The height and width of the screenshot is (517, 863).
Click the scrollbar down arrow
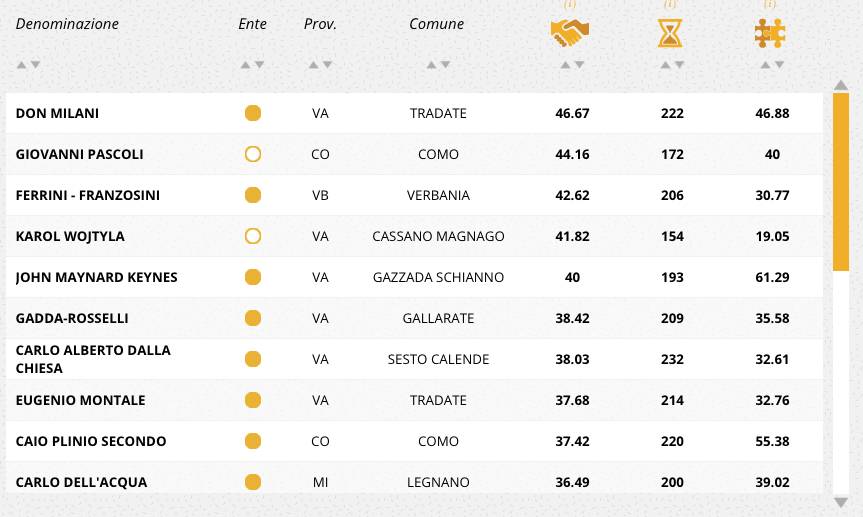(840, 502)
